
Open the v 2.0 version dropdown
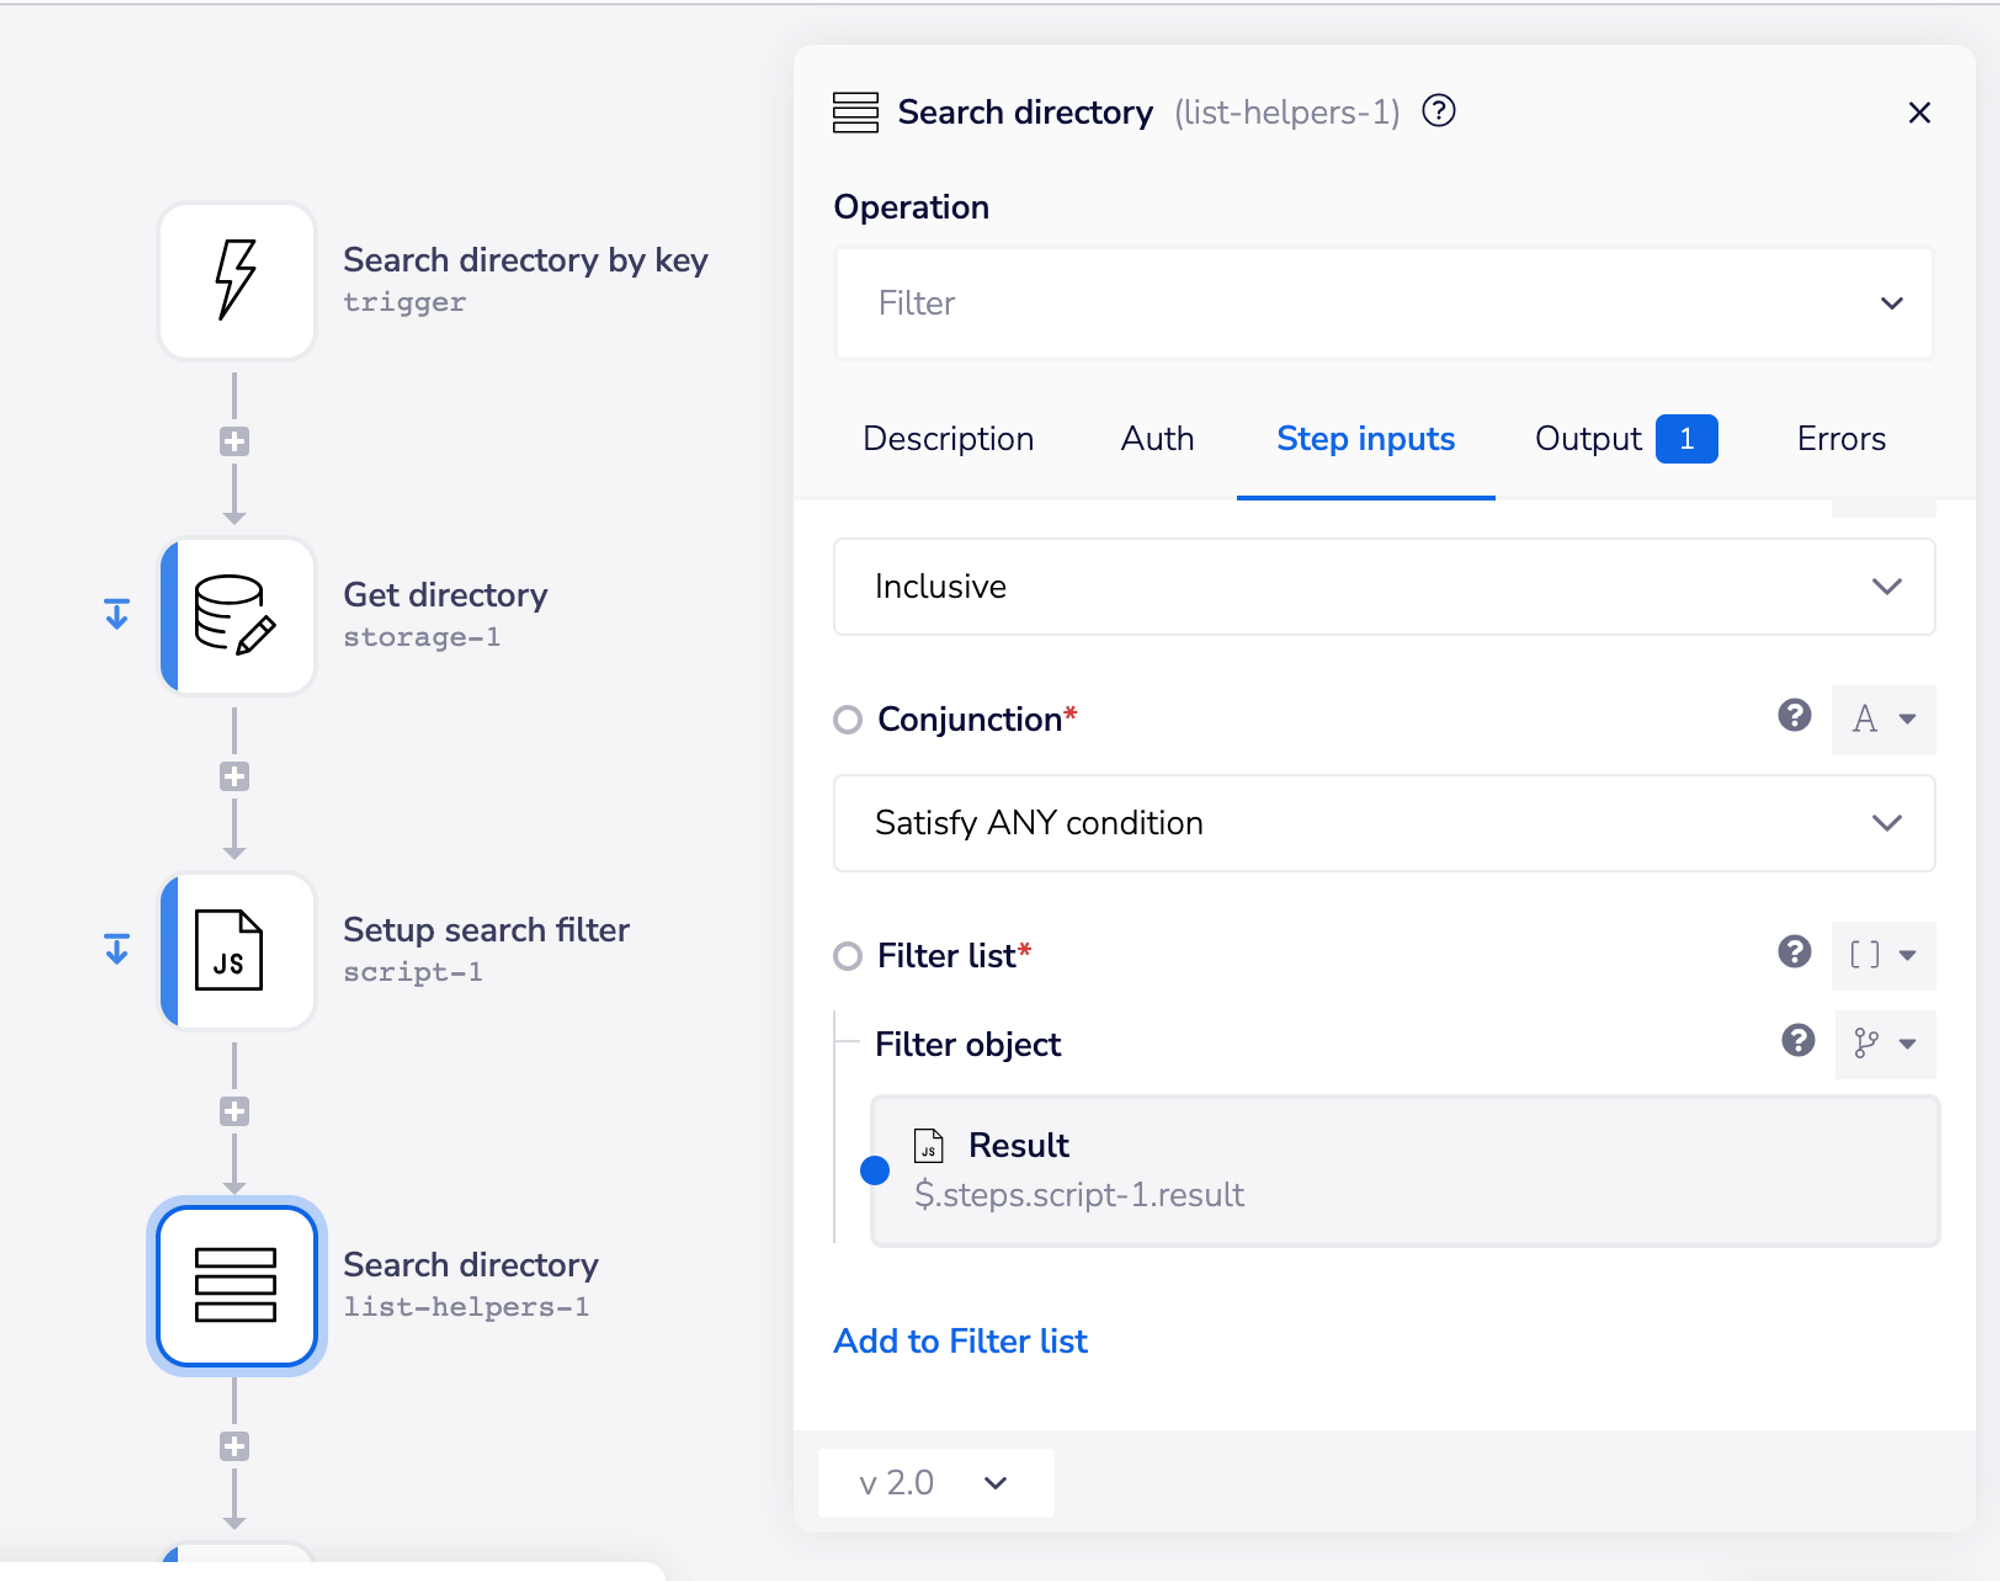pyautogui.click(x=935, y=1482)
